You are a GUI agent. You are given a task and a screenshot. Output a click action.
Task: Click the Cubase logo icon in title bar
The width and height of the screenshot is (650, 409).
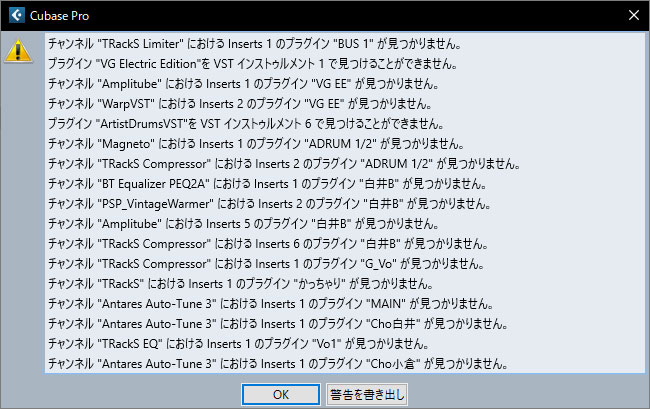(x=17, y=15)
